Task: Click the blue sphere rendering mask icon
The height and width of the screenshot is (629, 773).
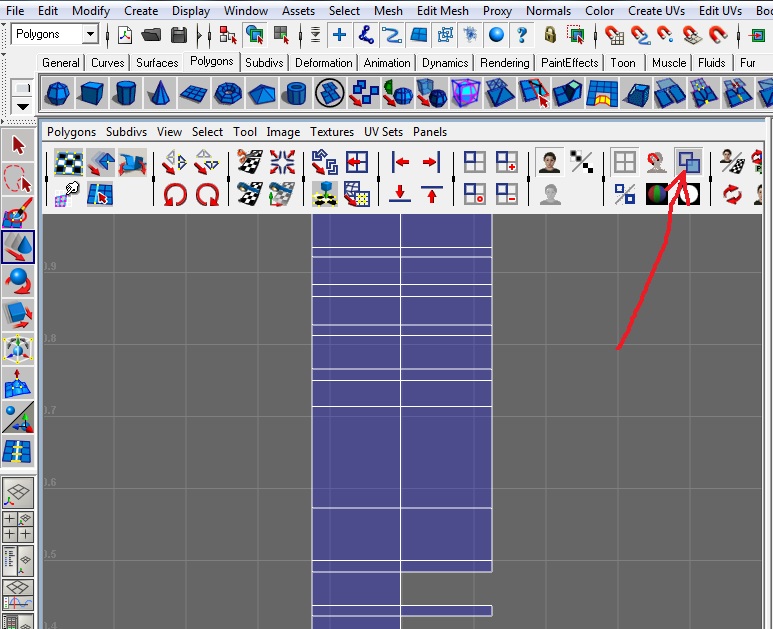Action: click(496, 35)
